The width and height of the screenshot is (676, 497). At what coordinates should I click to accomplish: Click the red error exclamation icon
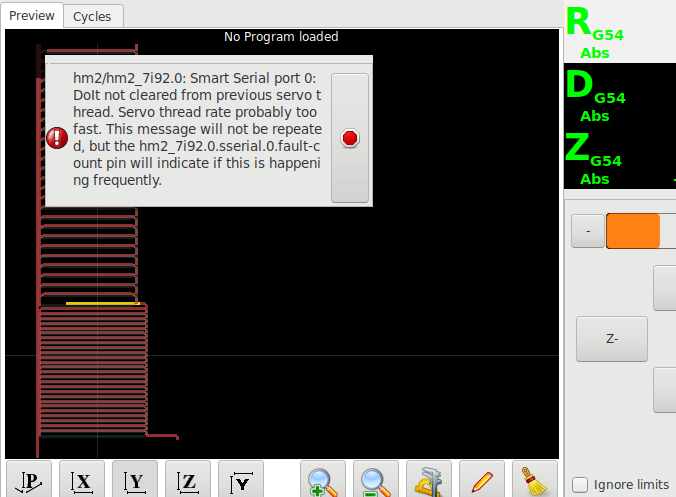click(57, 138)
